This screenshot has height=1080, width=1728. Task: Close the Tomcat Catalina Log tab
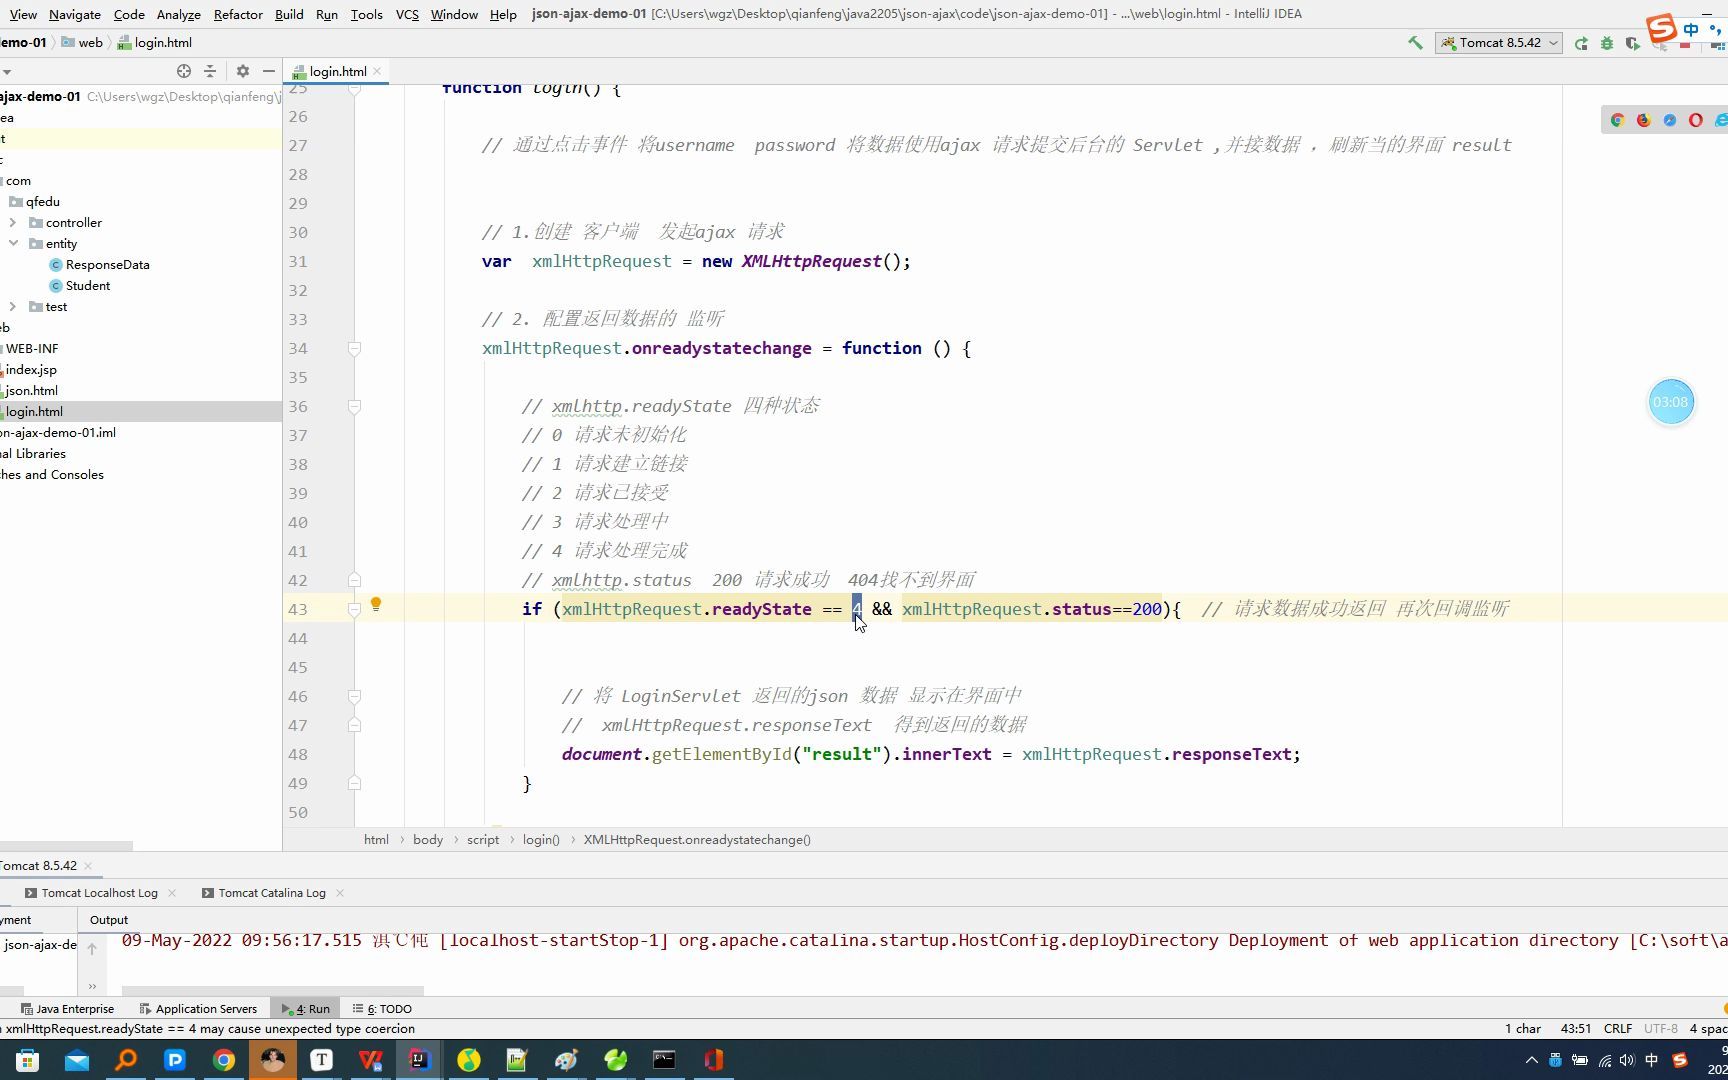click(x=340, y=893)
